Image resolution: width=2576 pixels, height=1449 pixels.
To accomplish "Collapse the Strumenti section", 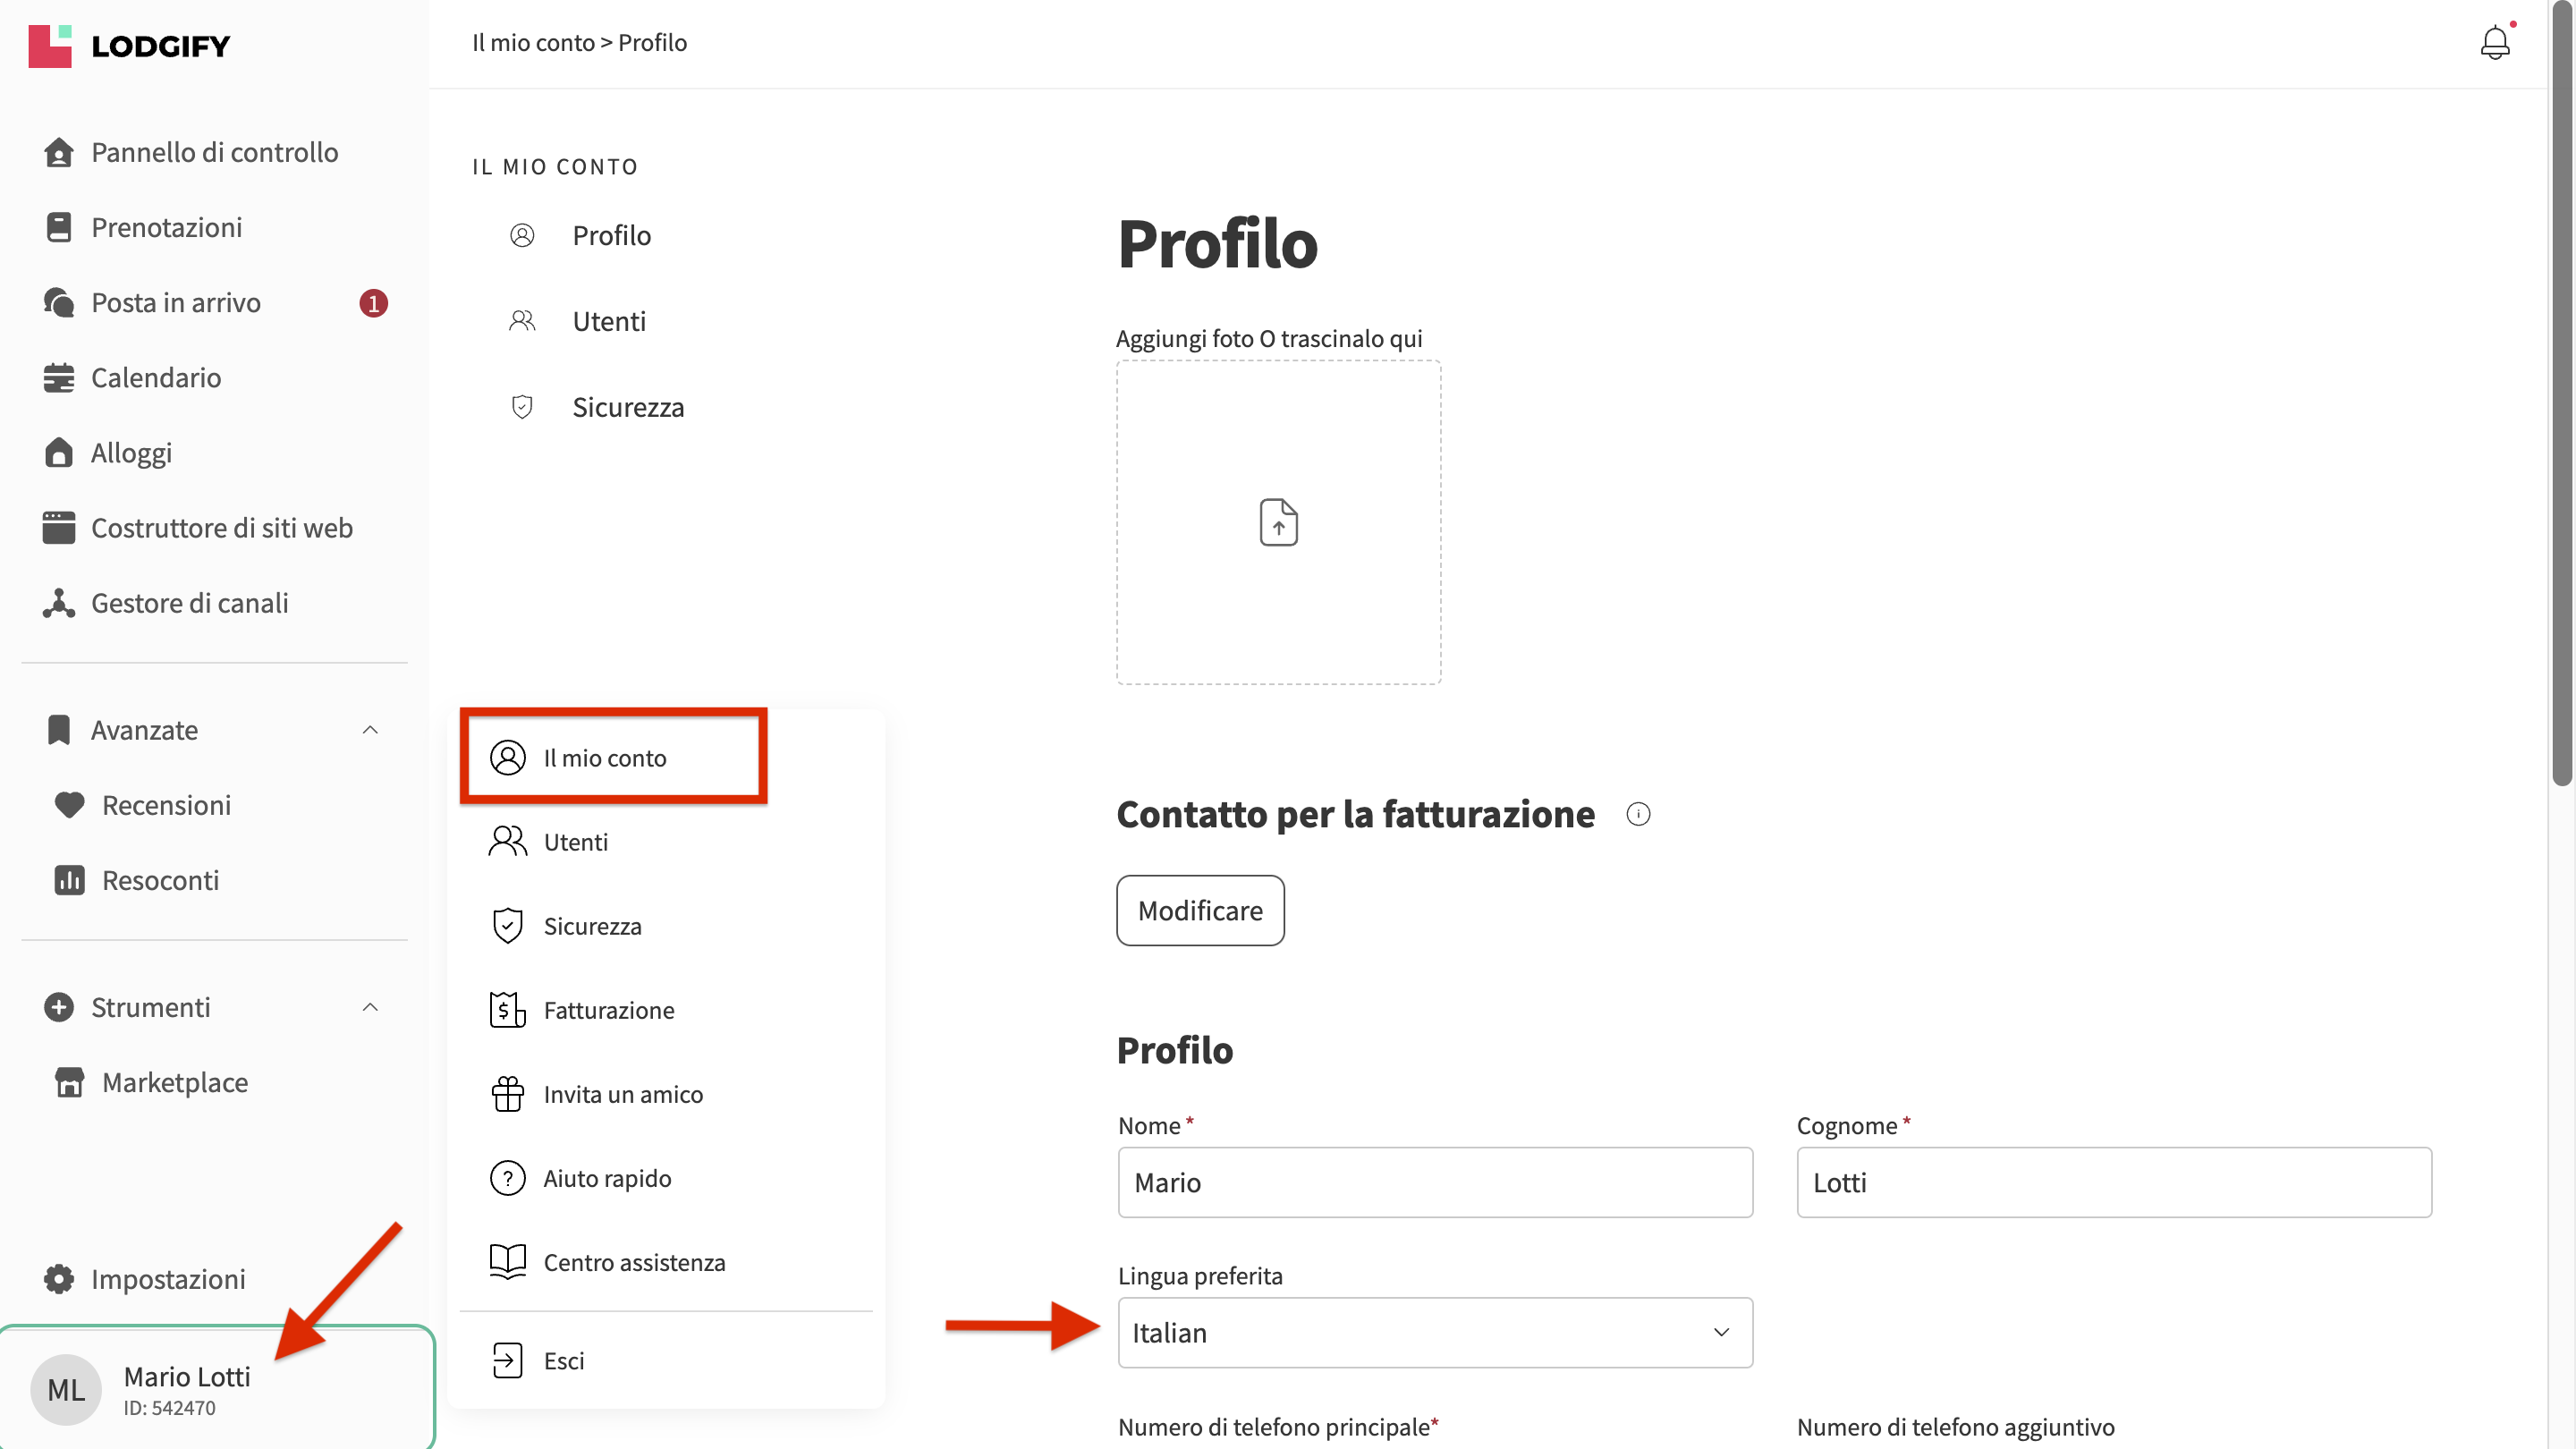I will pyautogui.click(x=370, y=1007).
